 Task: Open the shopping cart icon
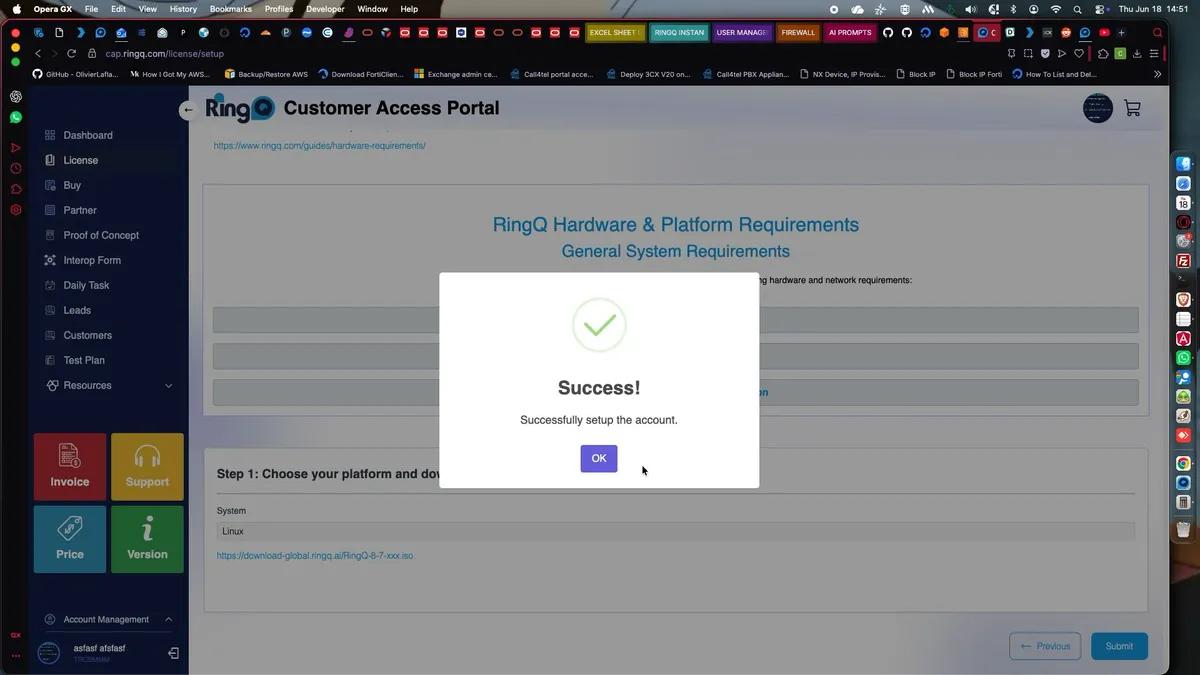click(x=1132, y=108)
